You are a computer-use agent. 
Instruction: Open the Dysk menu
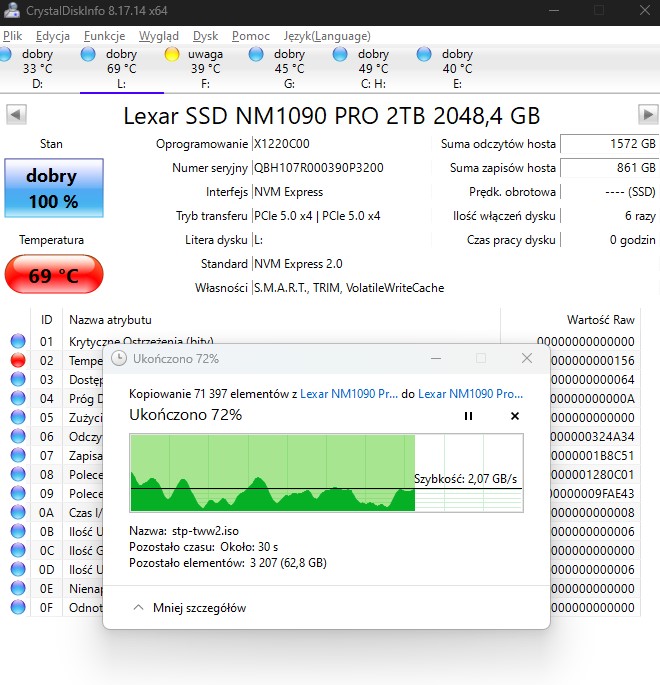205,35
